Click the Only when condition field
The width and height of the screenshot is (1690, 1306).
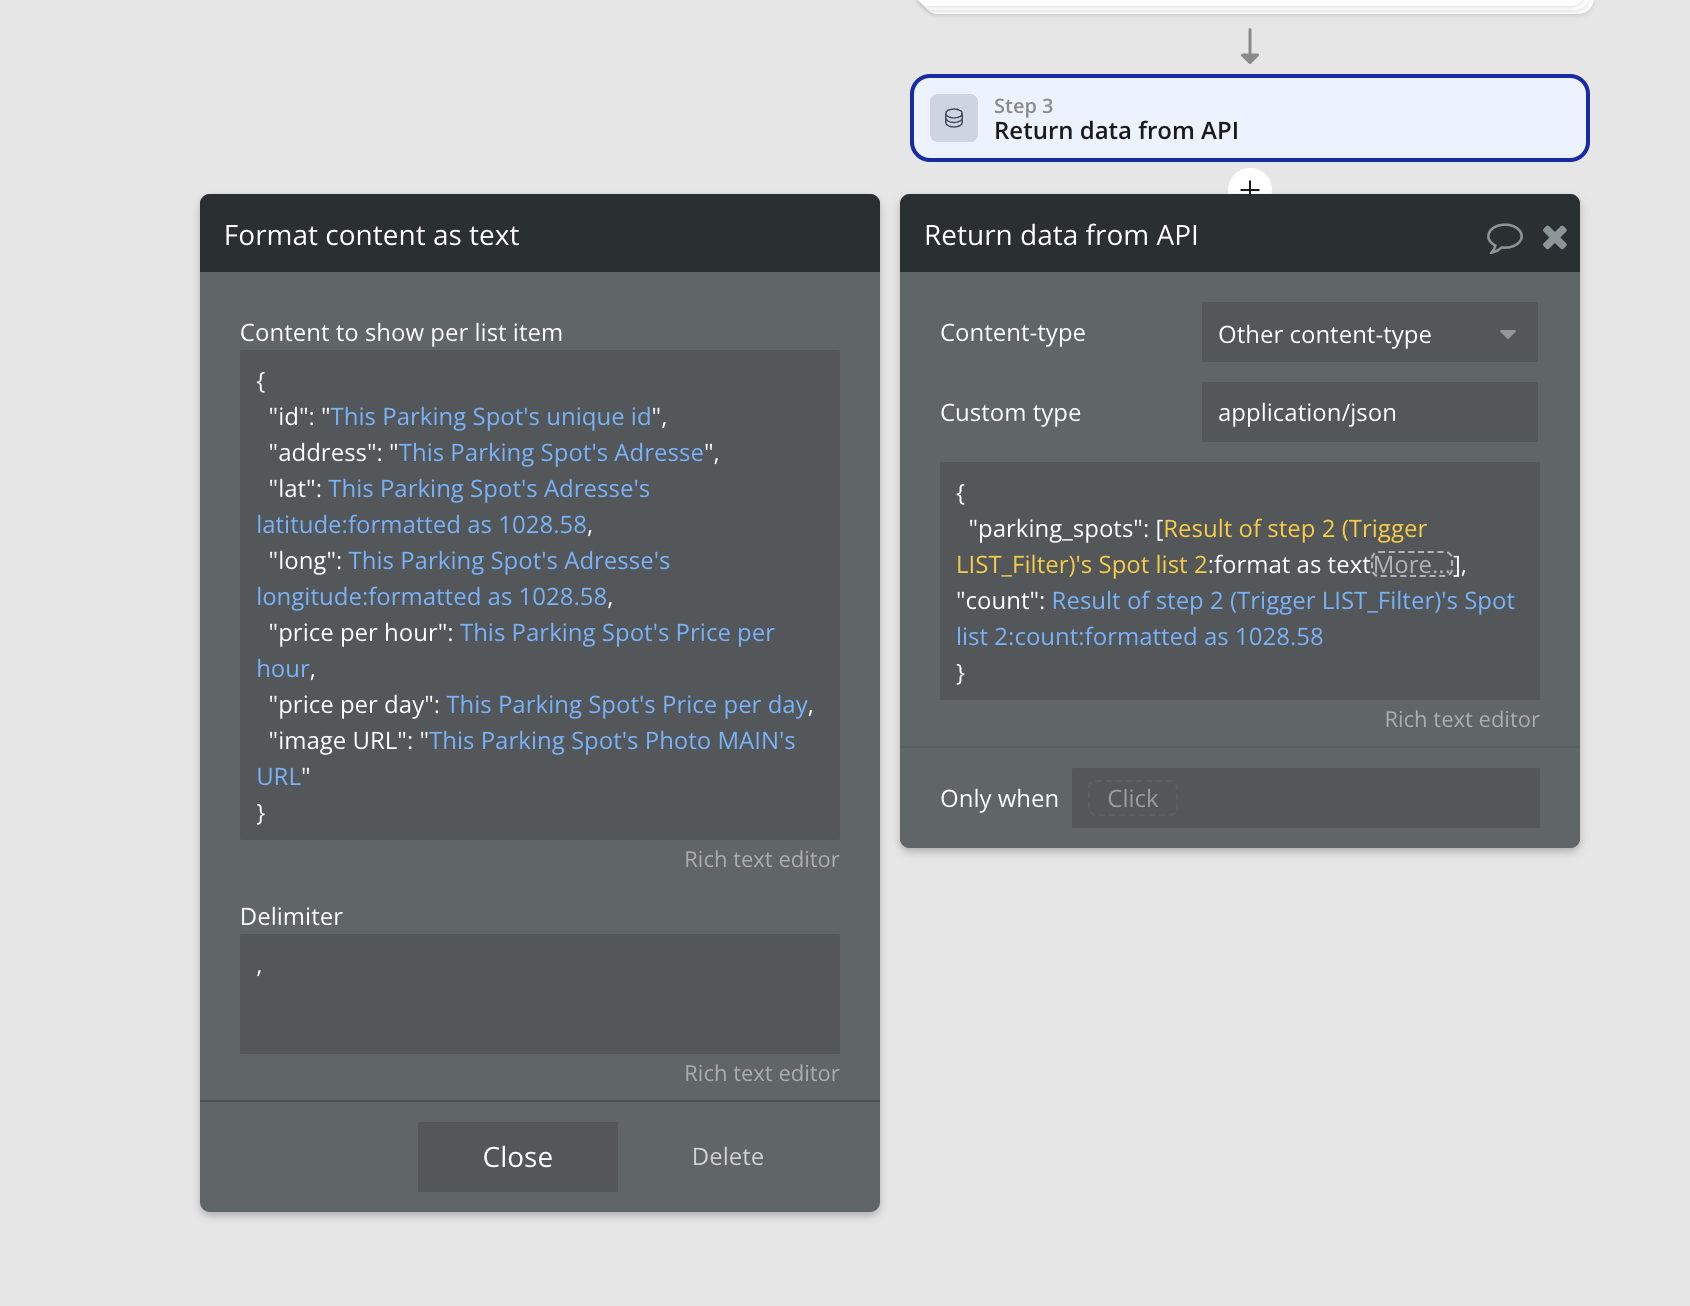tap(1304, 799)
